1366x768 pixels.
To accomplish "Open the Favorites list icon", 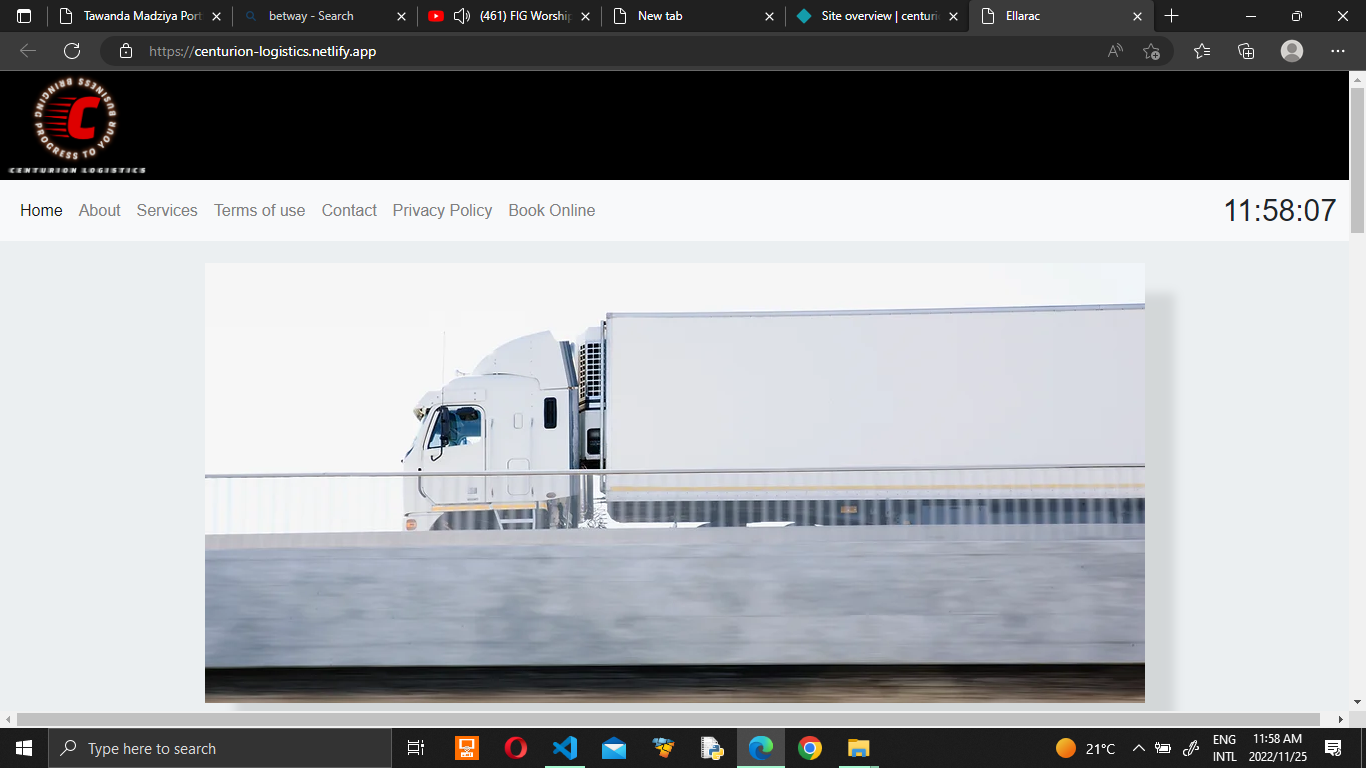I will (1201, 51).
